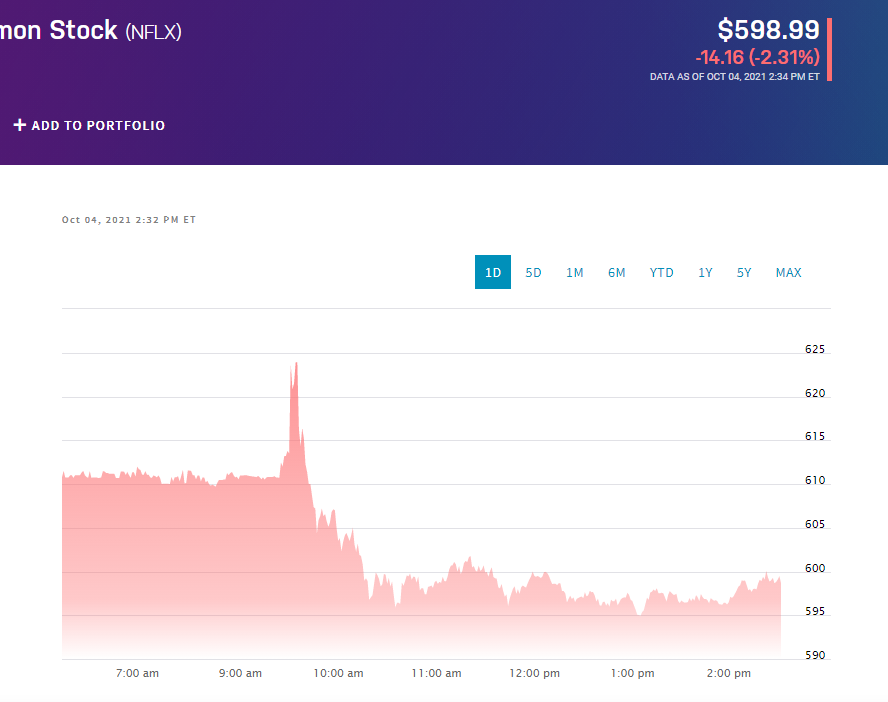Switch to the 5D chart view

pos(532,271)
